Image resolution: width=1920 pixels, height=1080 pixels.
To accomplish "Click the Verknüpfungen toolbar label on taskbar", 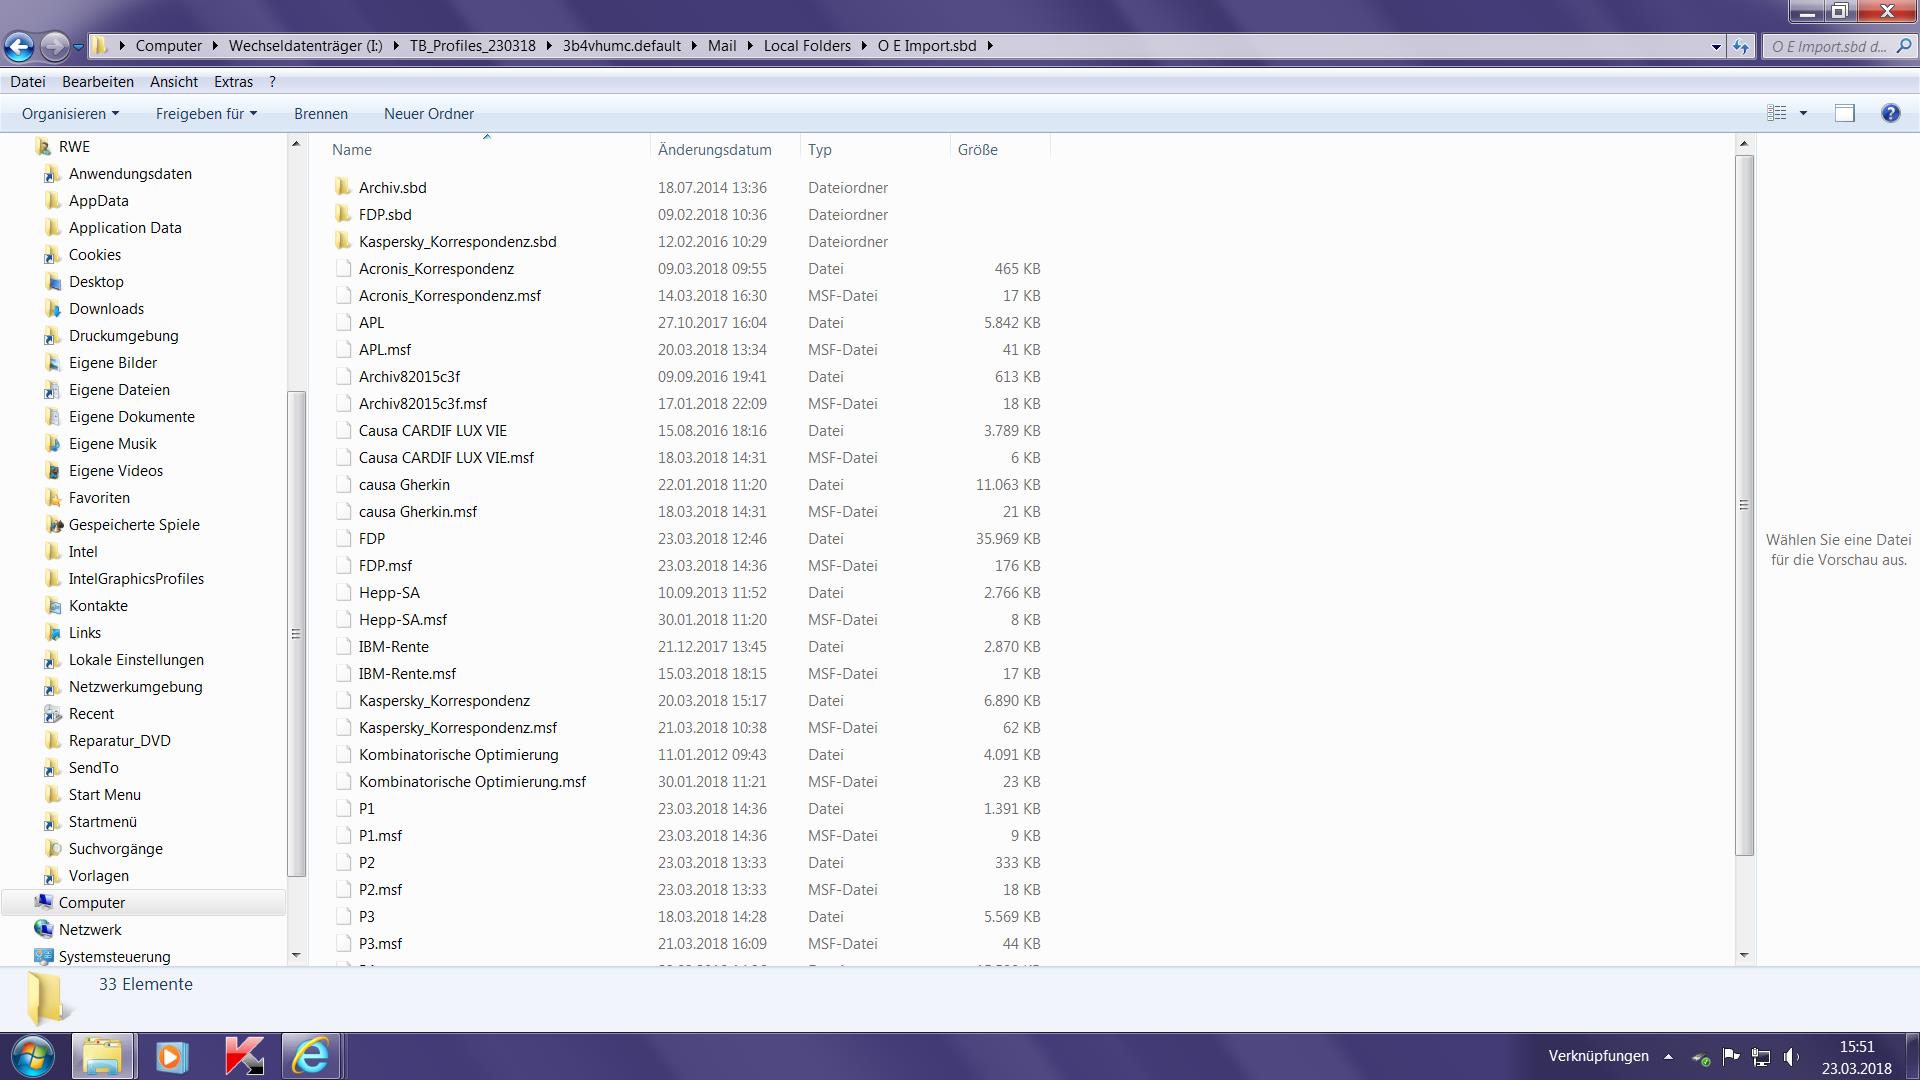I will (1598, 1056).
